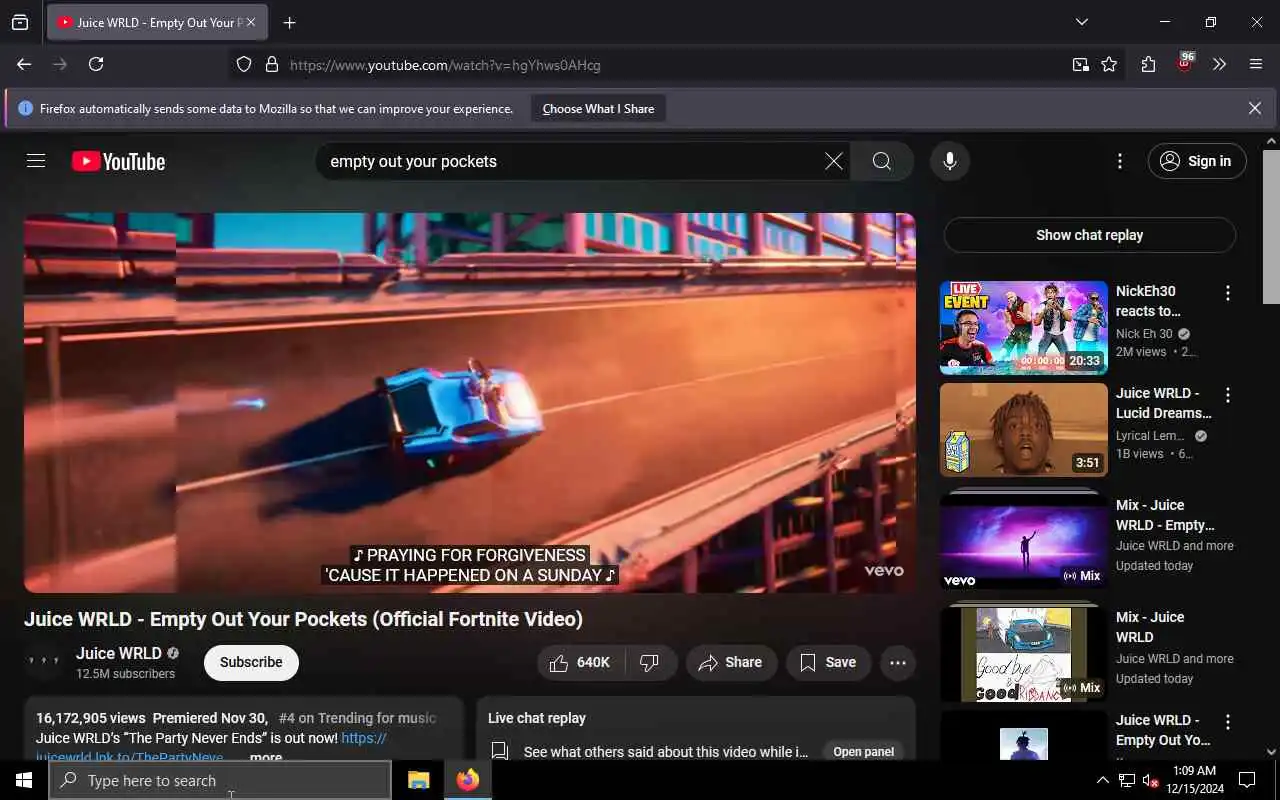The image size is (1280, 800).
Task: Reload the page with the refresh icon
Action: [x=96, y=64]
